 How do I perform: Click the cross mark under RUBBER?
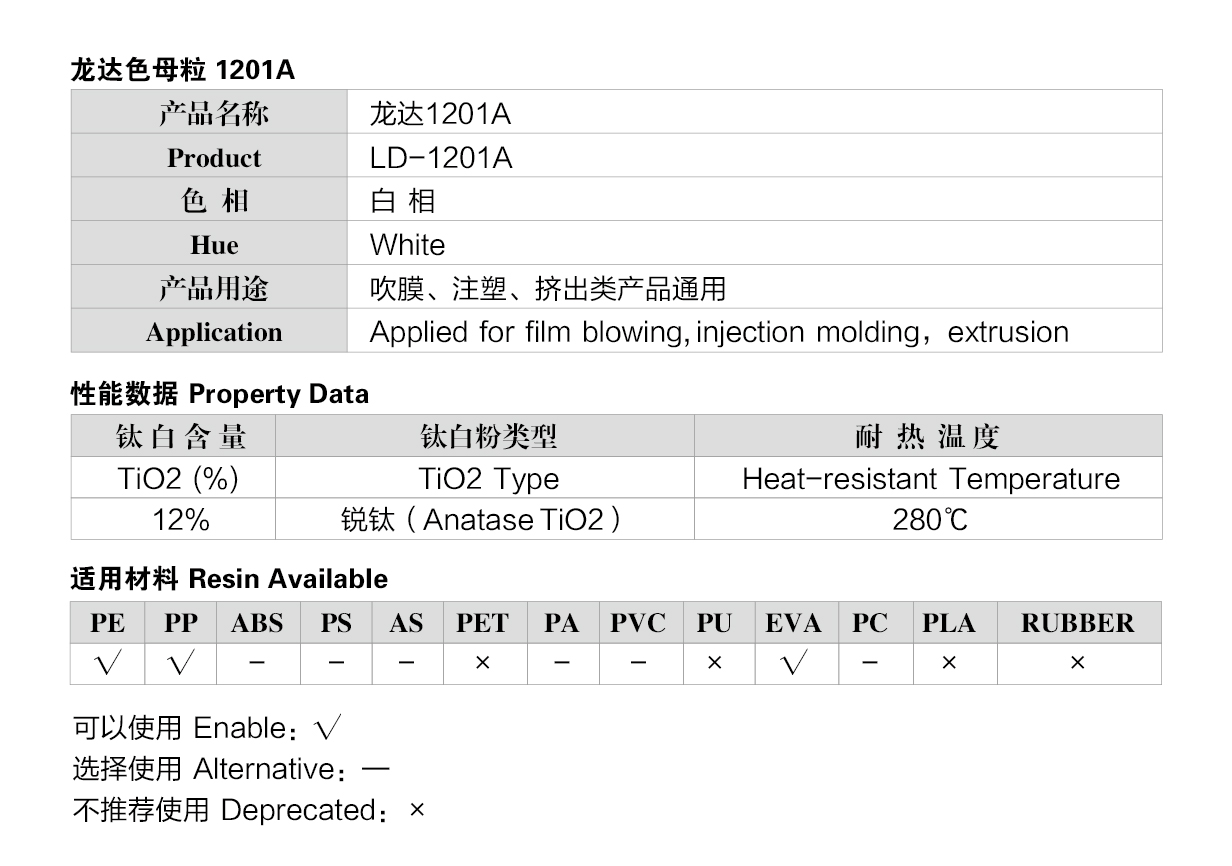1077,663
